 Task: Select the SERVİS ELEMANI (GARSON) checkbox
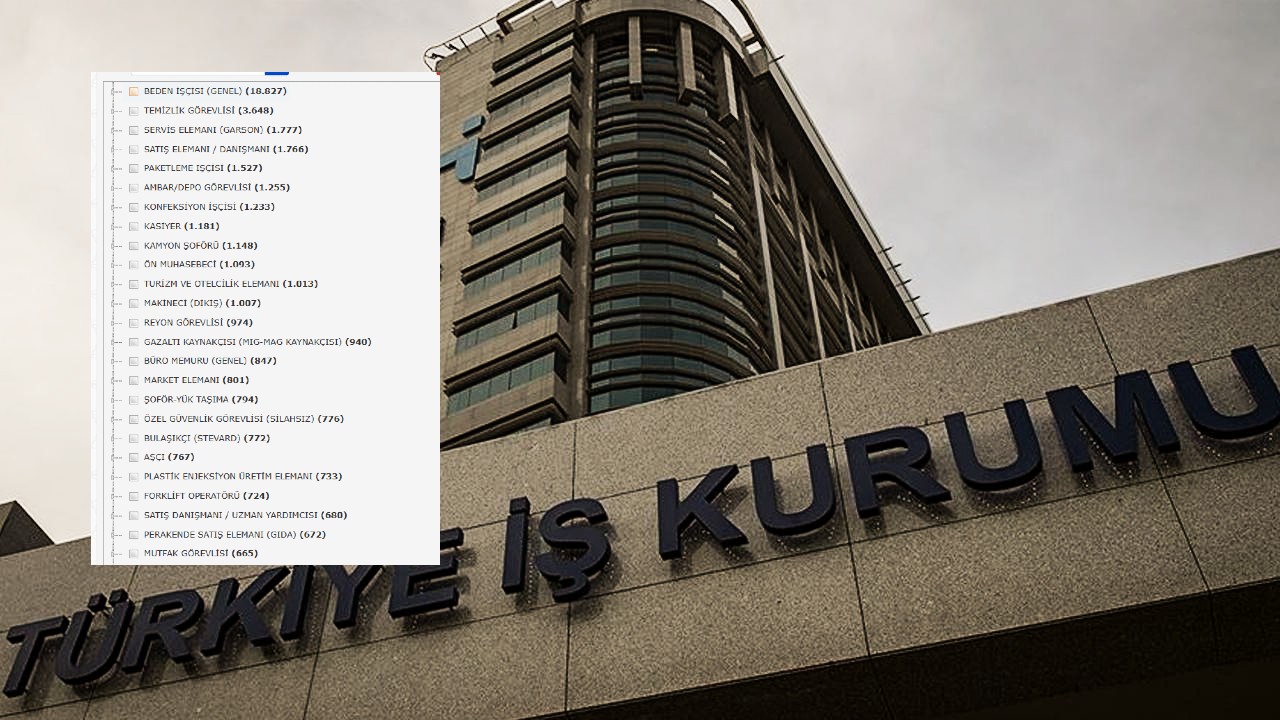pos(134,130)
